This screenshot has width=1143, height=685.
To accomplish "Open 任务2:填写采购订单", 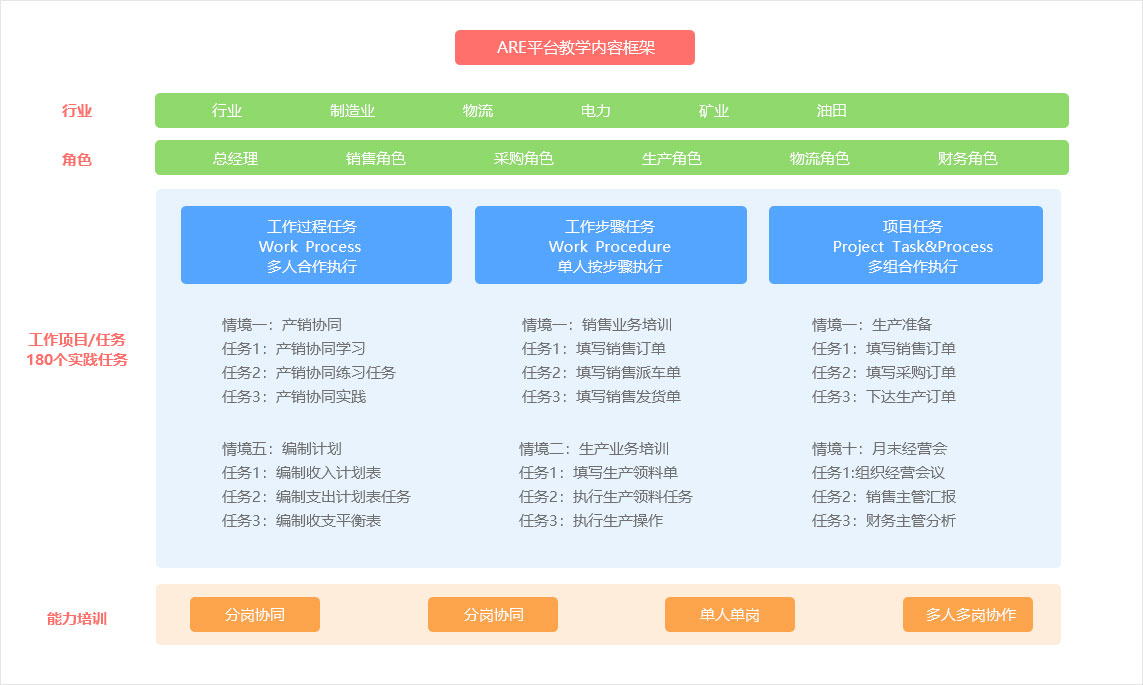I will (883, 373).
